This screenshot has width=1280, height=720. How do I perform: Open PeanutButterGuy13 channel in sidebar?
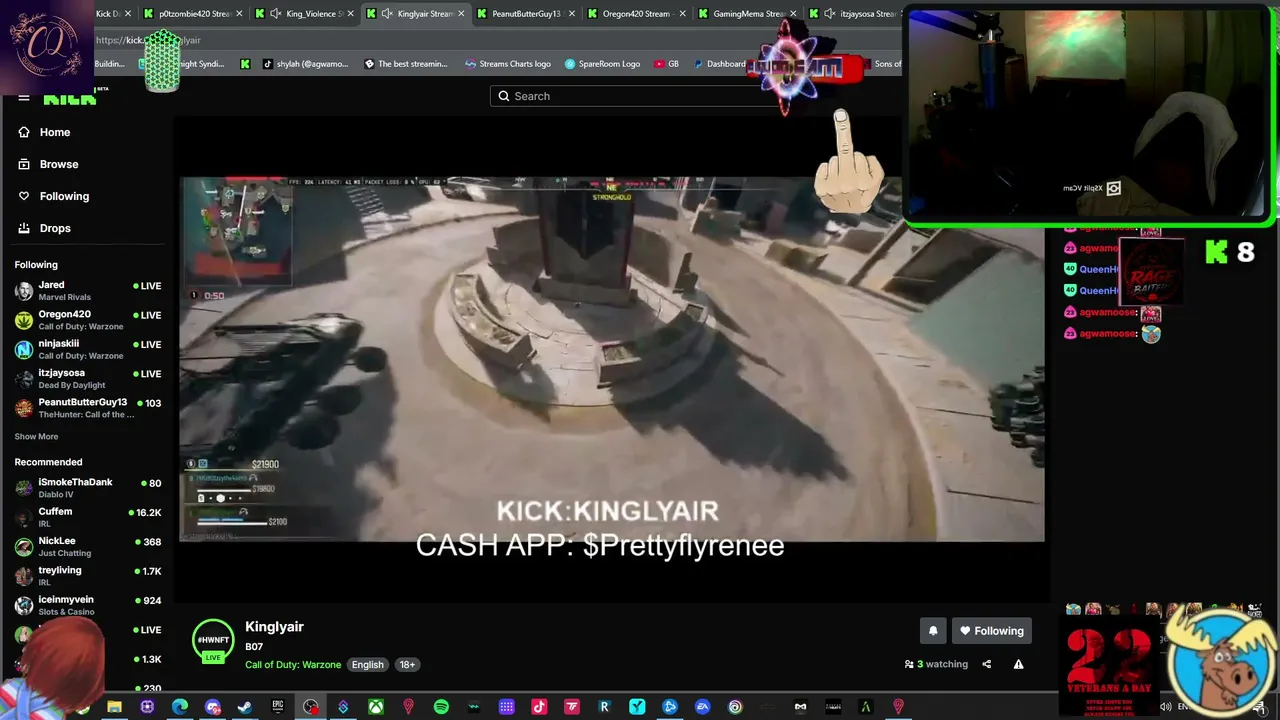pyautogui.click(x=88, y=408)
